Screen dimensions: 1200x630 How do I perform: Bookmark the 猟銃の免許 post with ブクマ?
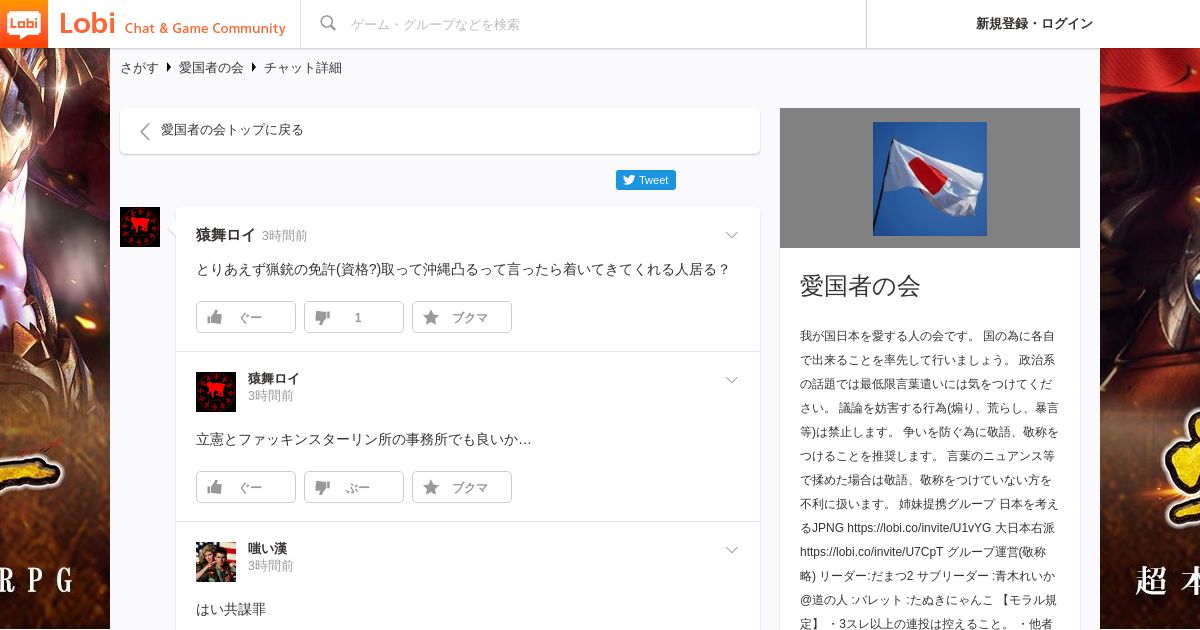462,317
